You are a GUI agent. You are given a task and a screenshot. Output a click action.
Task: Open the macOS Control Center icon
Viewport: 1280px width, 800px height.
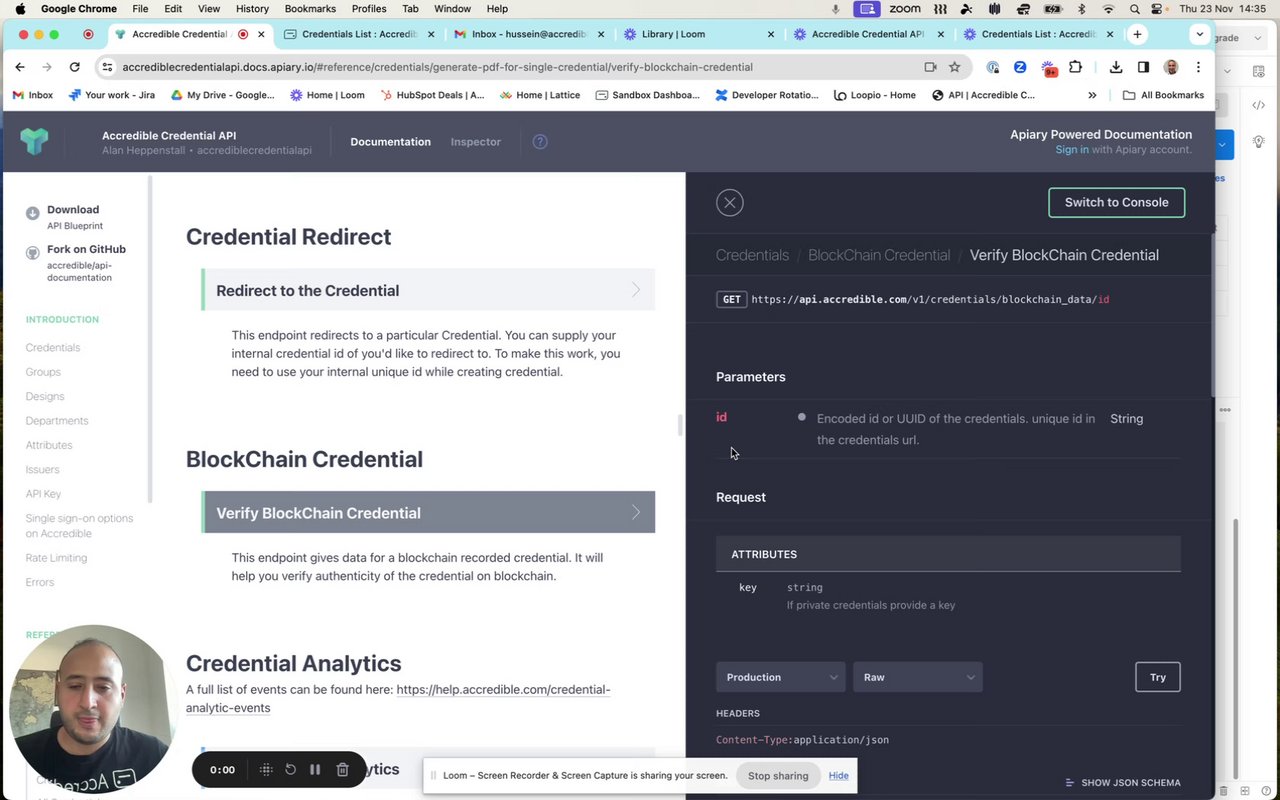(1157, 9)
